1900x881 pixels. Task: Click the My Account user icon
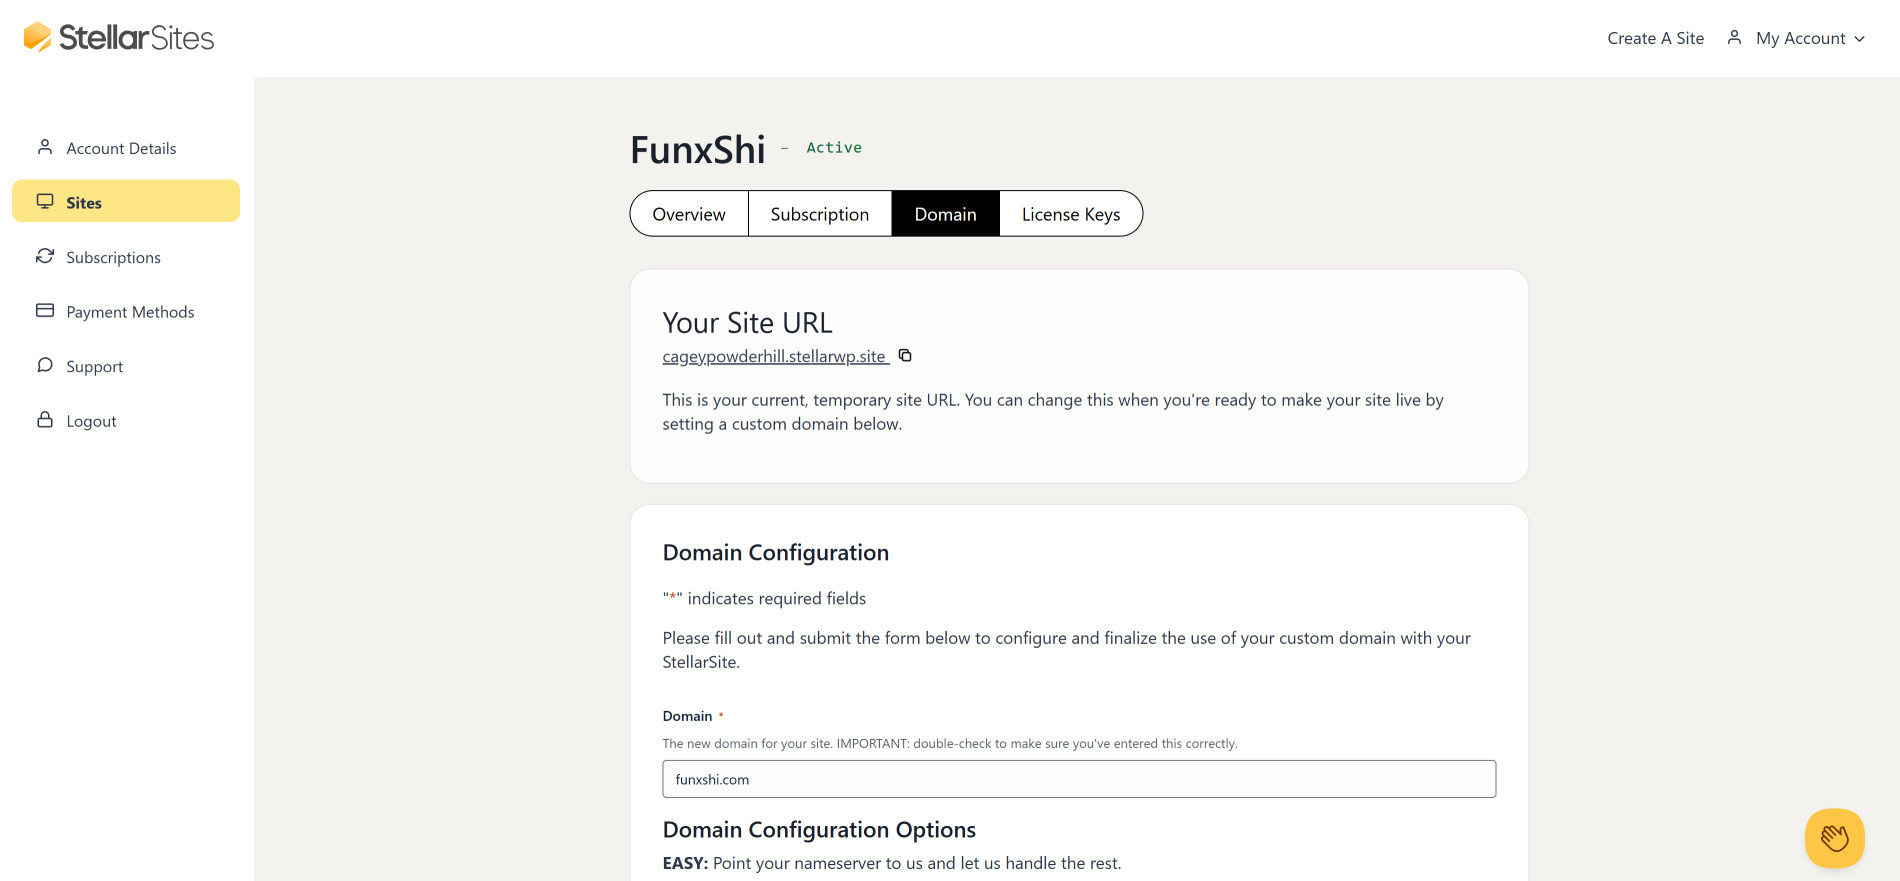[1734, 37]
